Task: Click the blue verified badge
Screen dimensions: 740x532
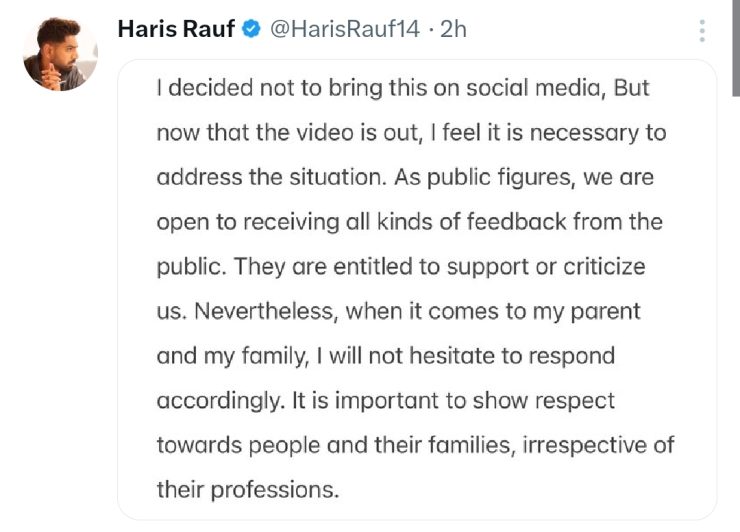Action: pyautogui.click(x=253, y=30)
